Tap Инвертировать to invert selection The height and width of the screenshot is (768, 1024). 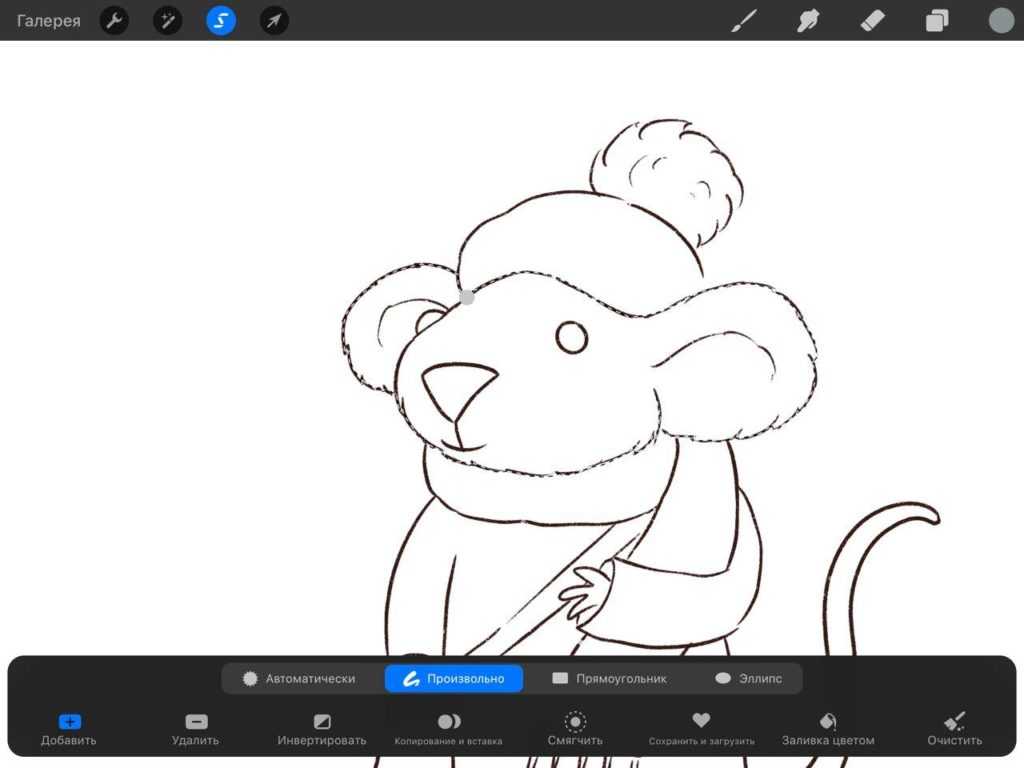[322, 729]
